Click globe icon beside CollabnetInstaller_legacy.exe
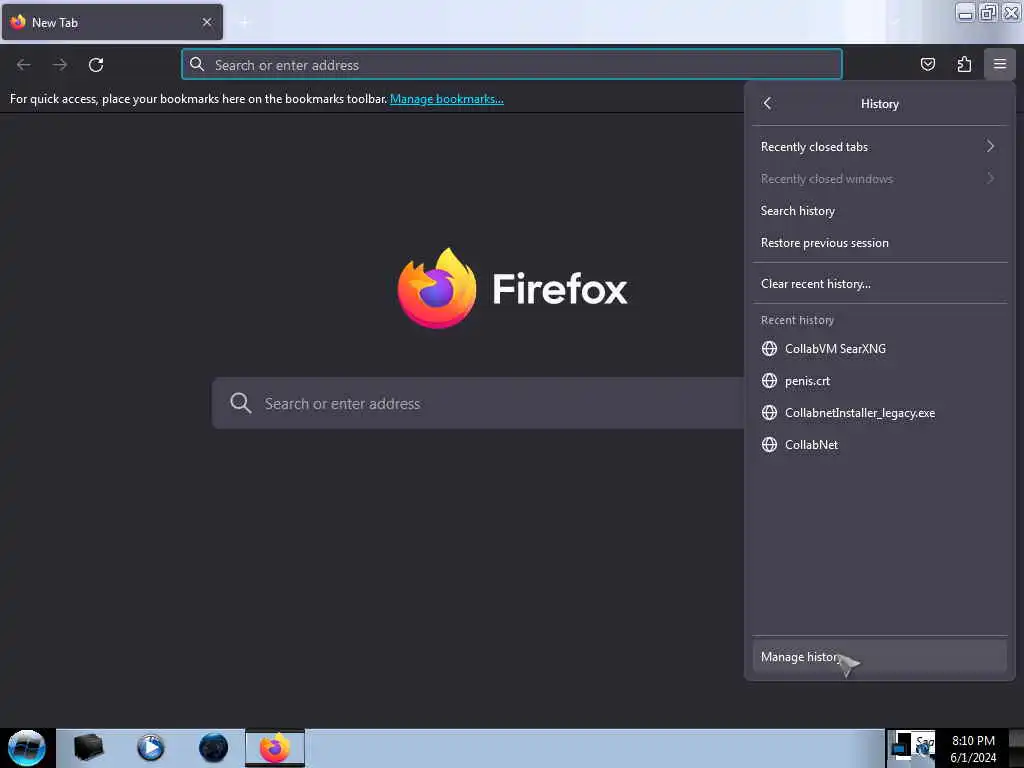 tap(769, 412)
